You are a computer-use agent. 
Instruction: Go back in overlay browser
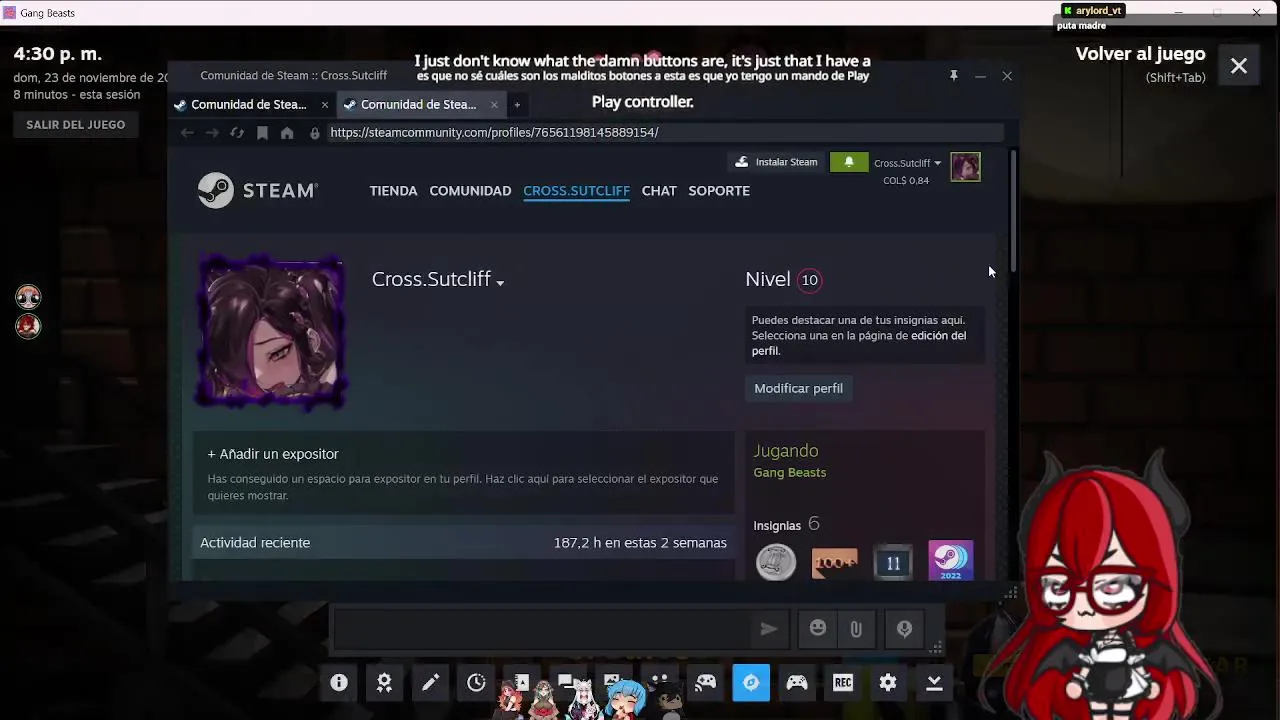(x=187, y=132)
